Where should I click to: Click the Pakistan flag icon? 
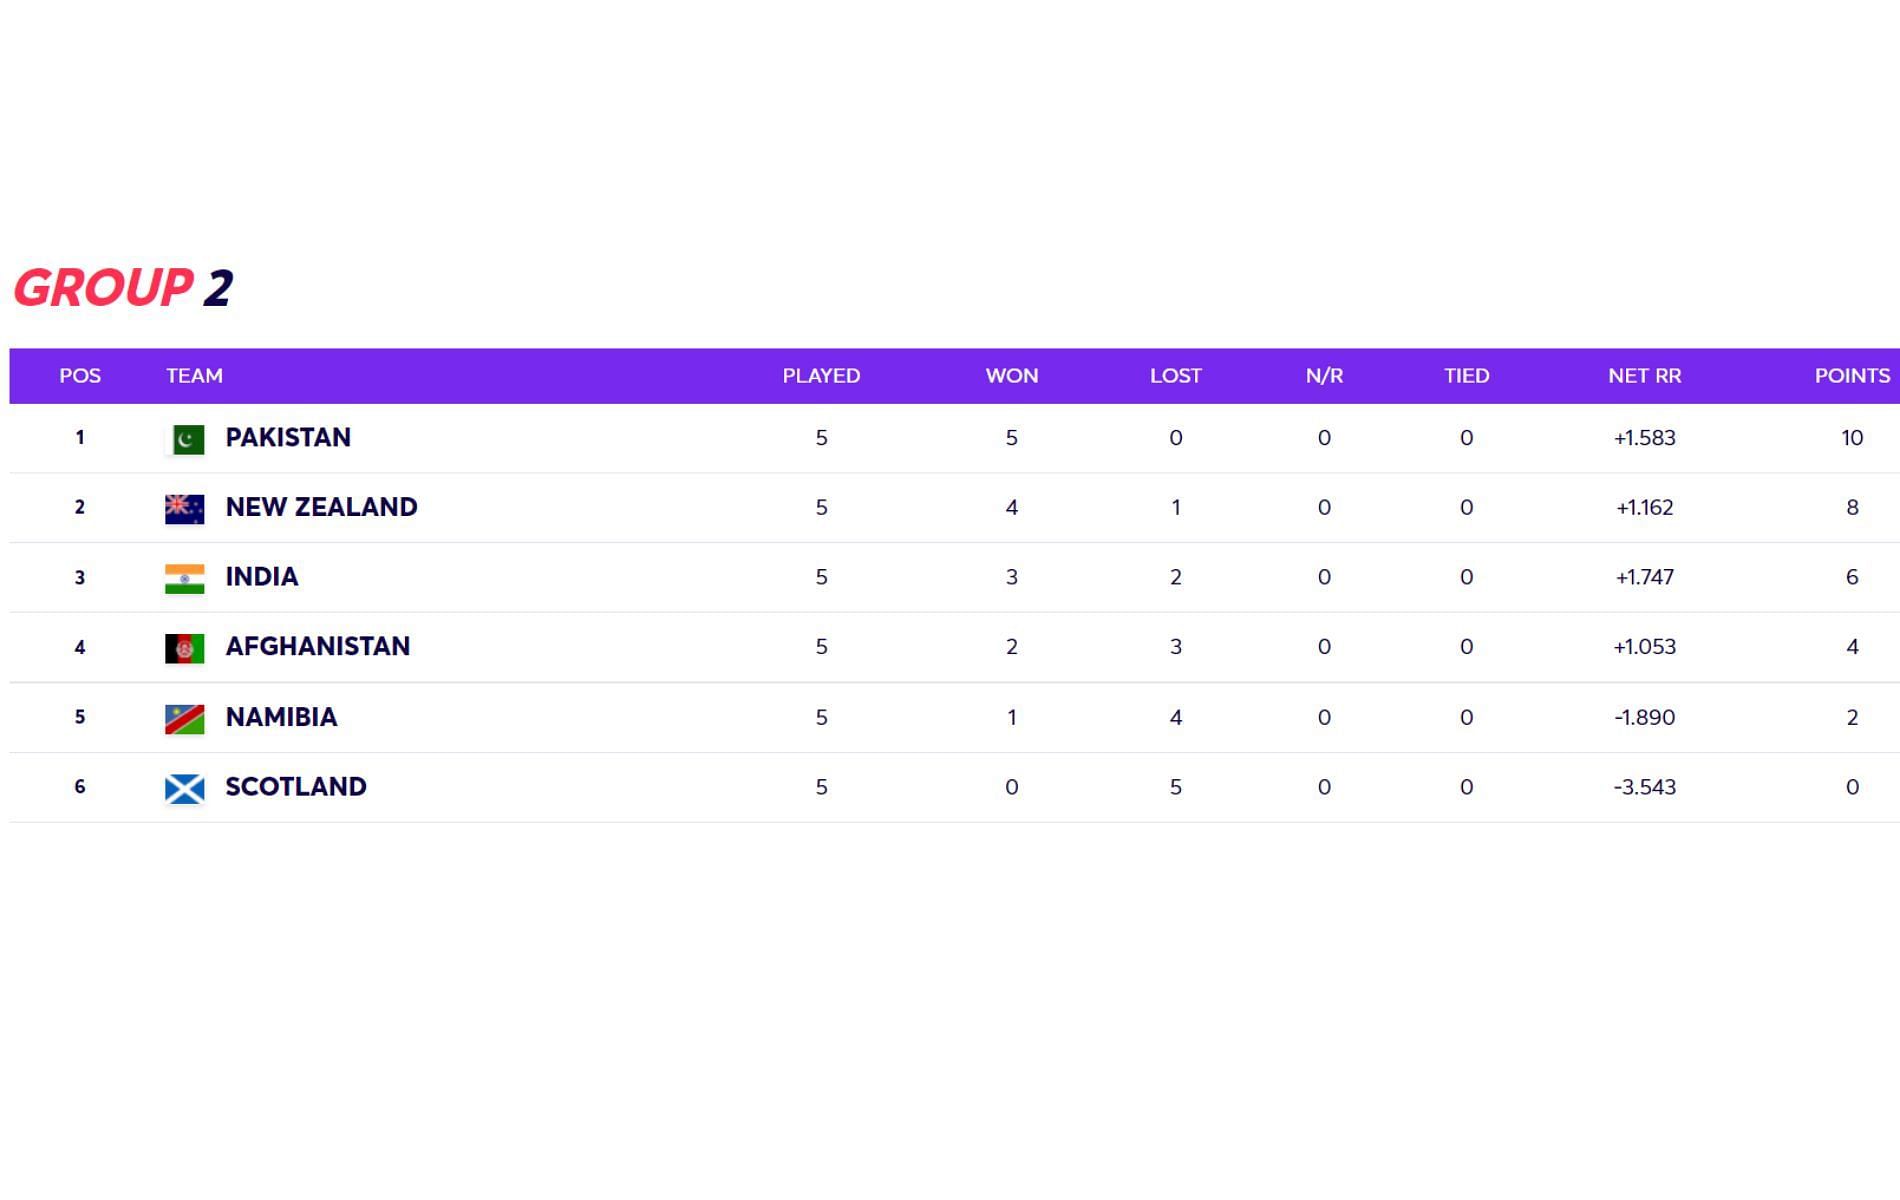pos(185,439)
